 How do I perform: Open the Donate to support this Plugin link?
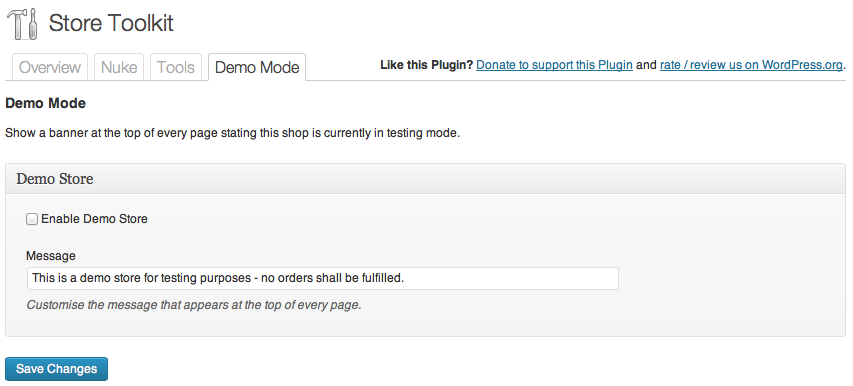tap(554, 65)
